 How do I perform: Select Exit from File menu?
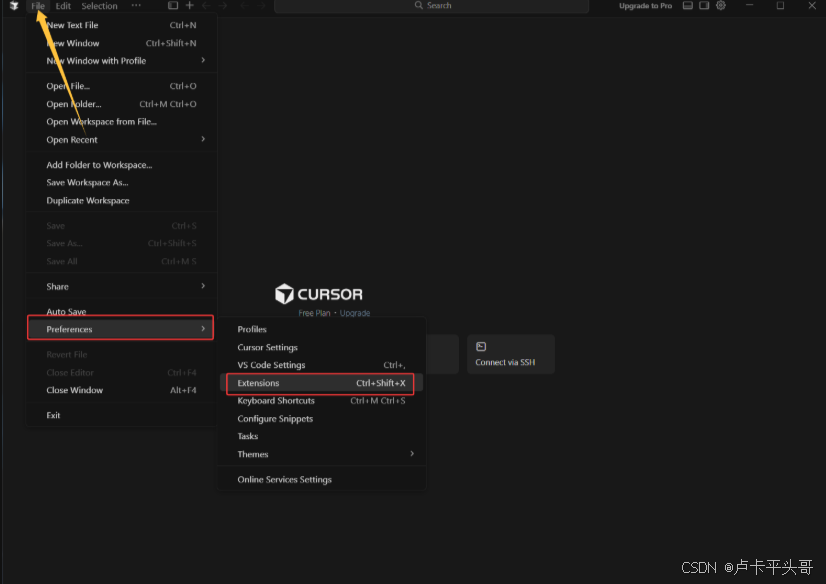pyautogui.click(x=121, y=415)
